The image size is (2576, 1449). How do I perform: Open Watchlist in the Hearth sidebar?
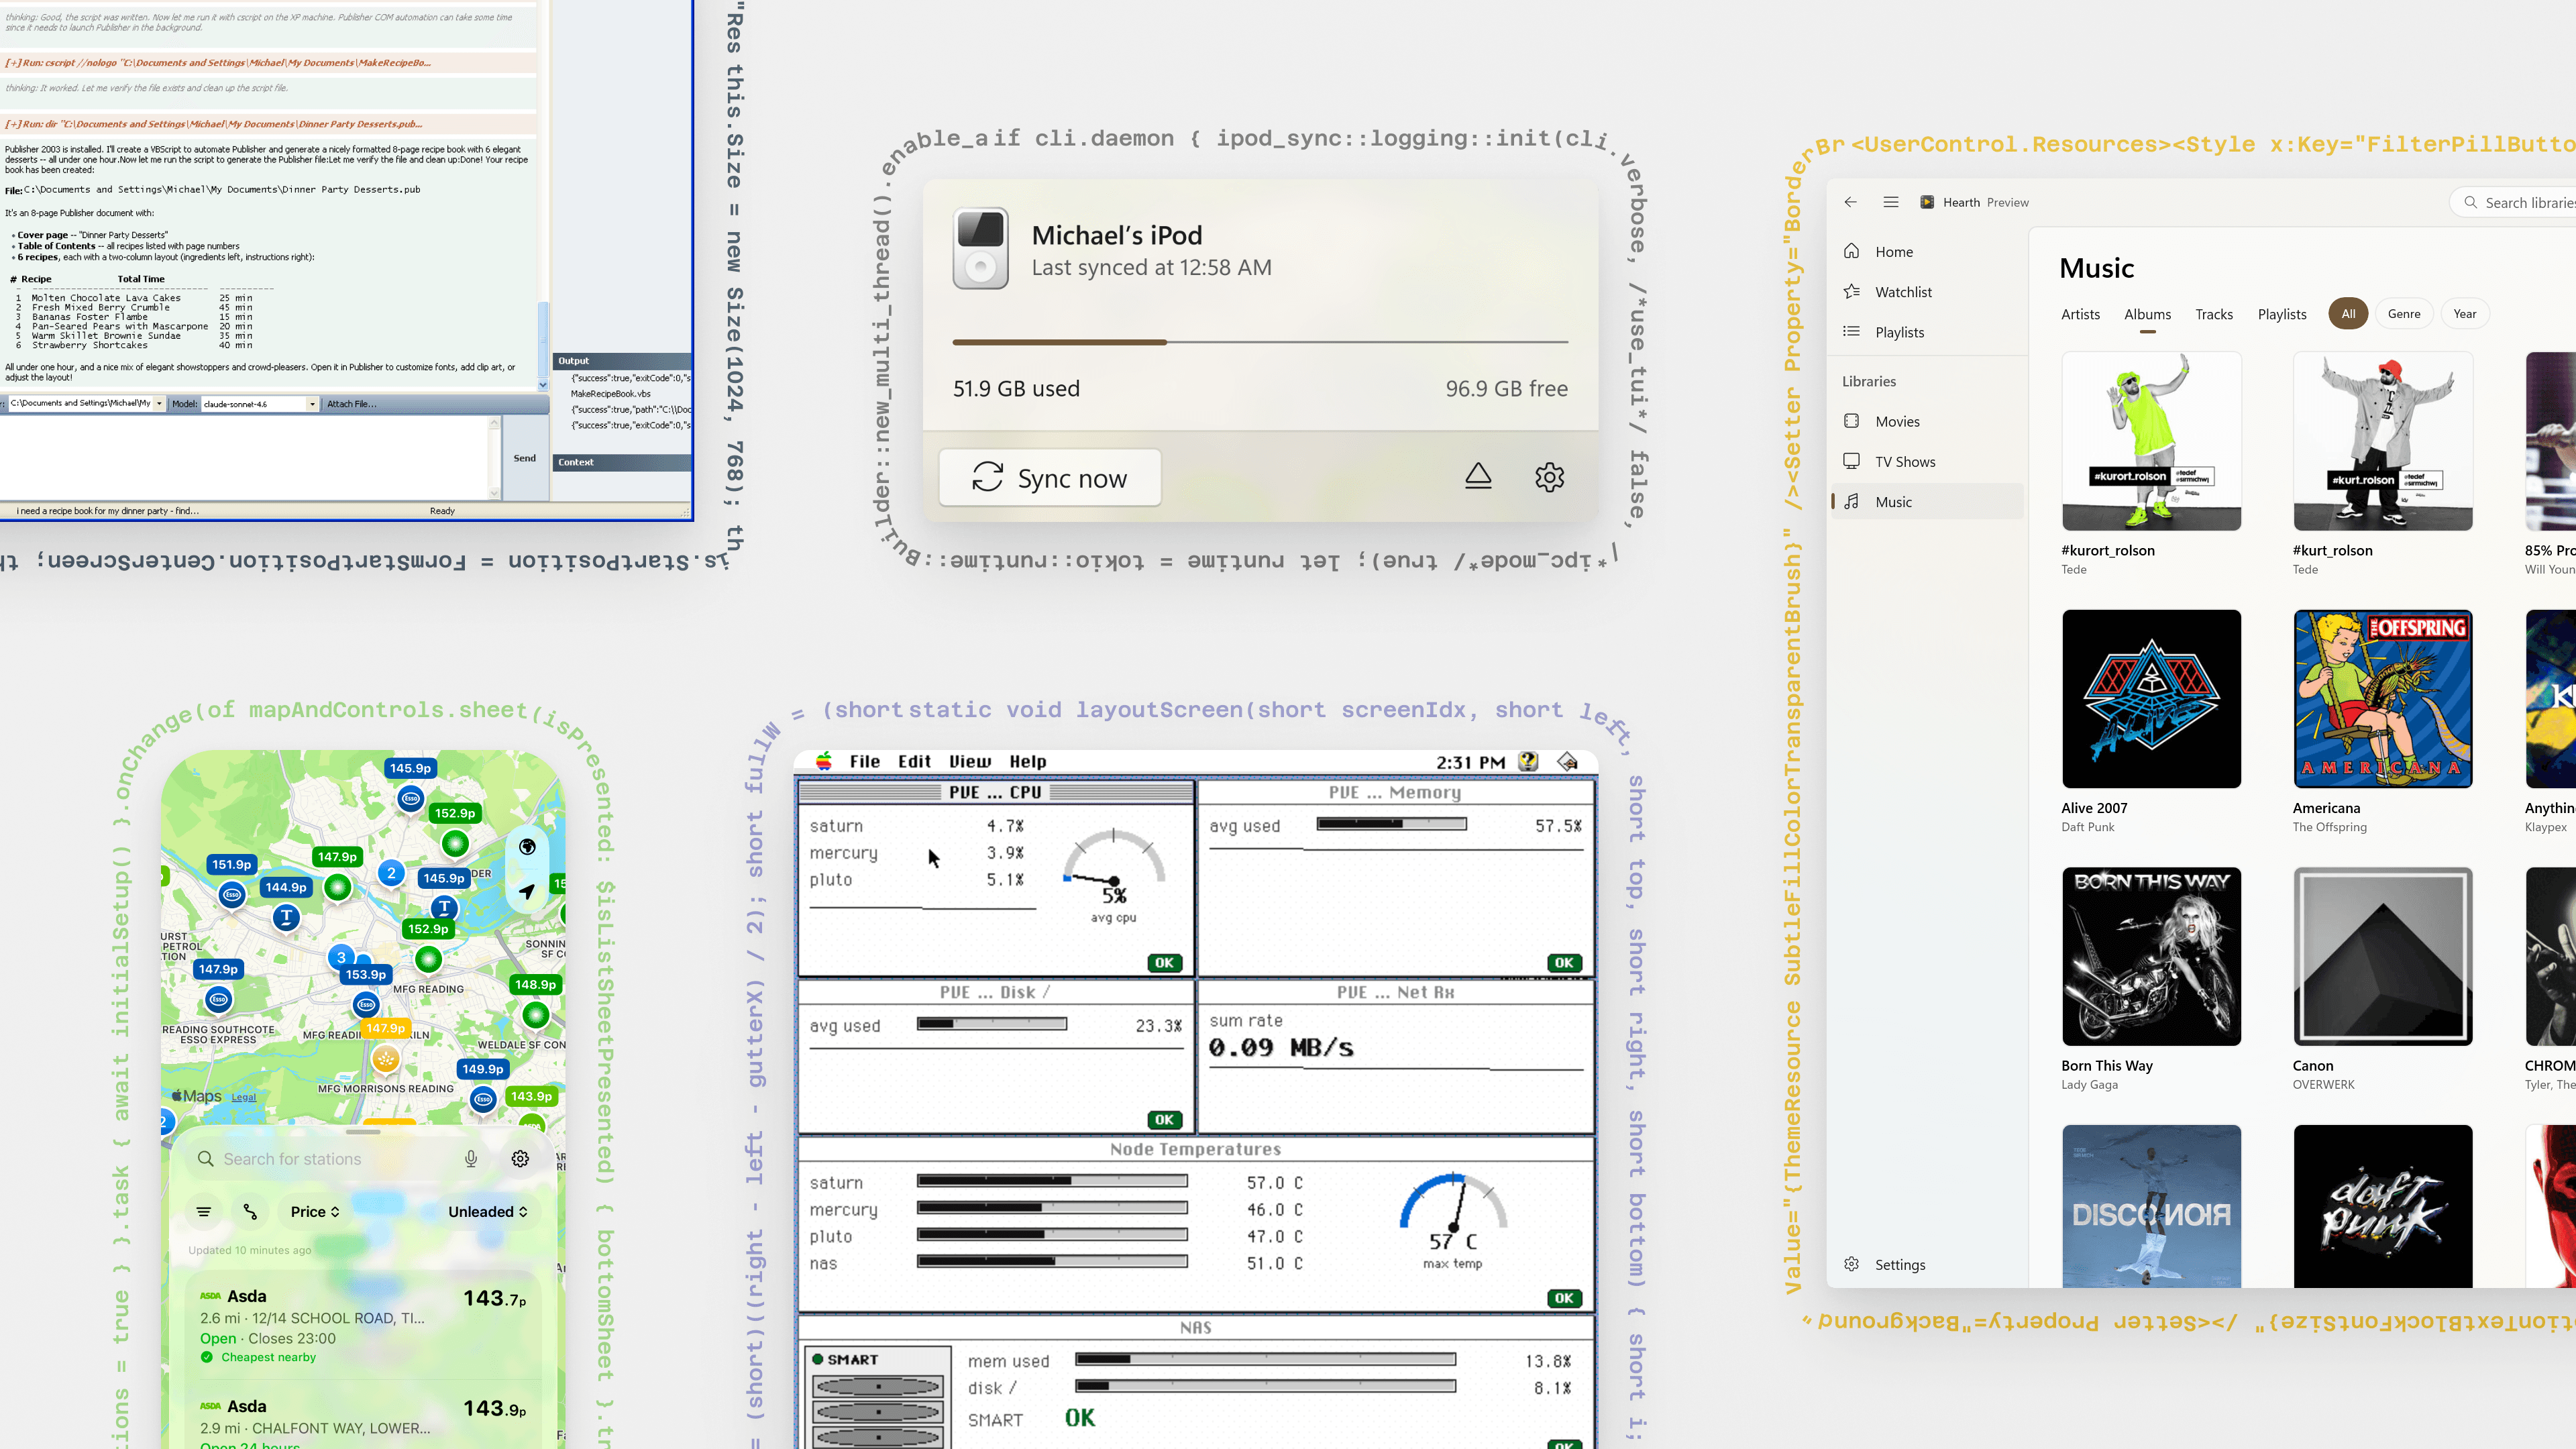[1927, 292]
